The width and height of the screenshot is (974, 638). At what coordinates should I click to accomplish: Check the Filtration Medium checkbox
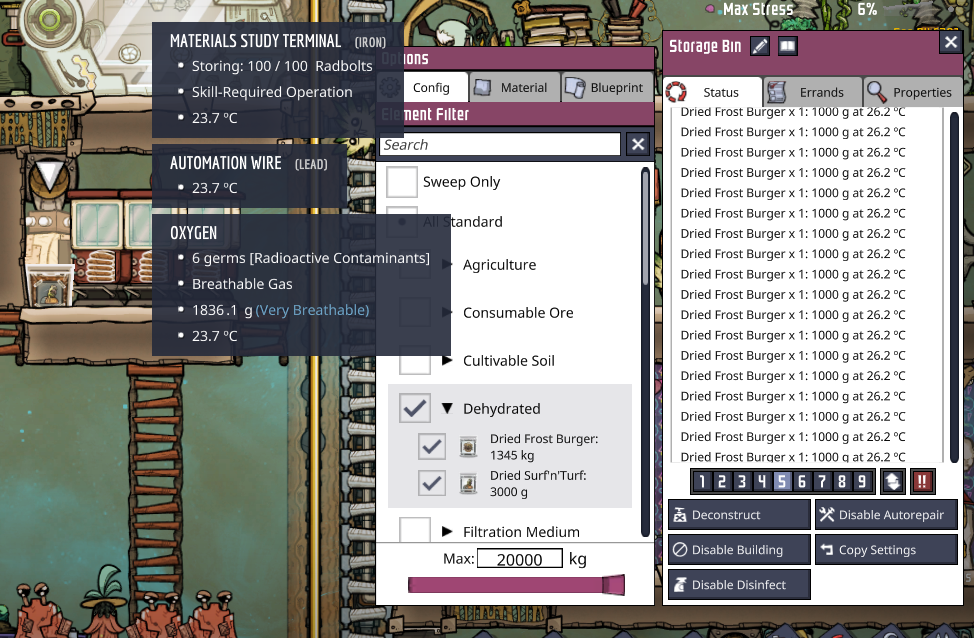point(414,531)
